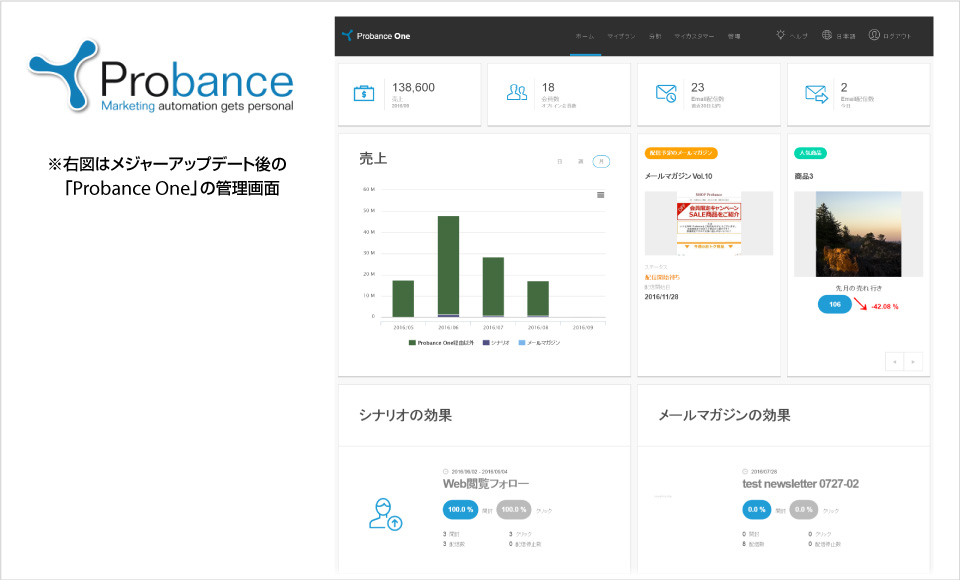Click the sales briefcase icon

(364, 93)
